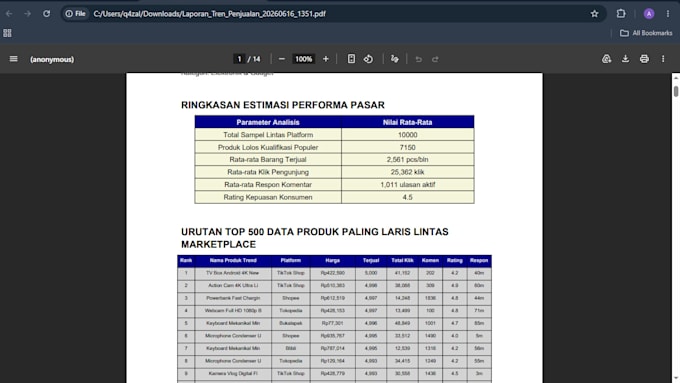Click the value 10000

point(408,135)
